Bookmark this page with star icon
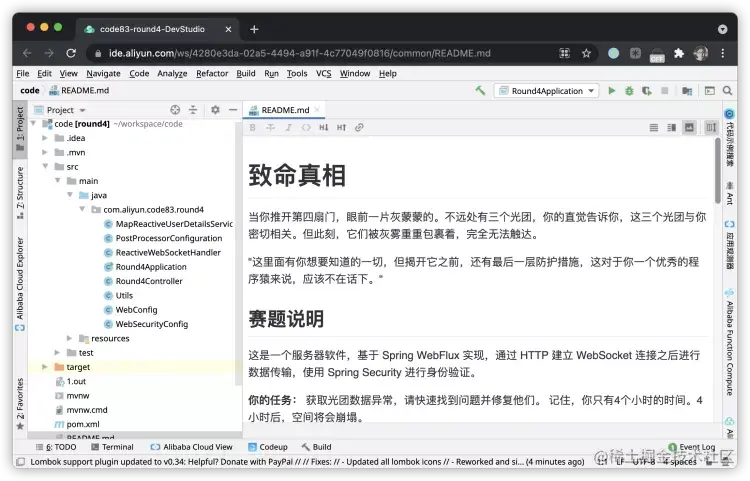The width and height of the screenshot is (750, 481). pyautogui.click(x=586, y=53)
